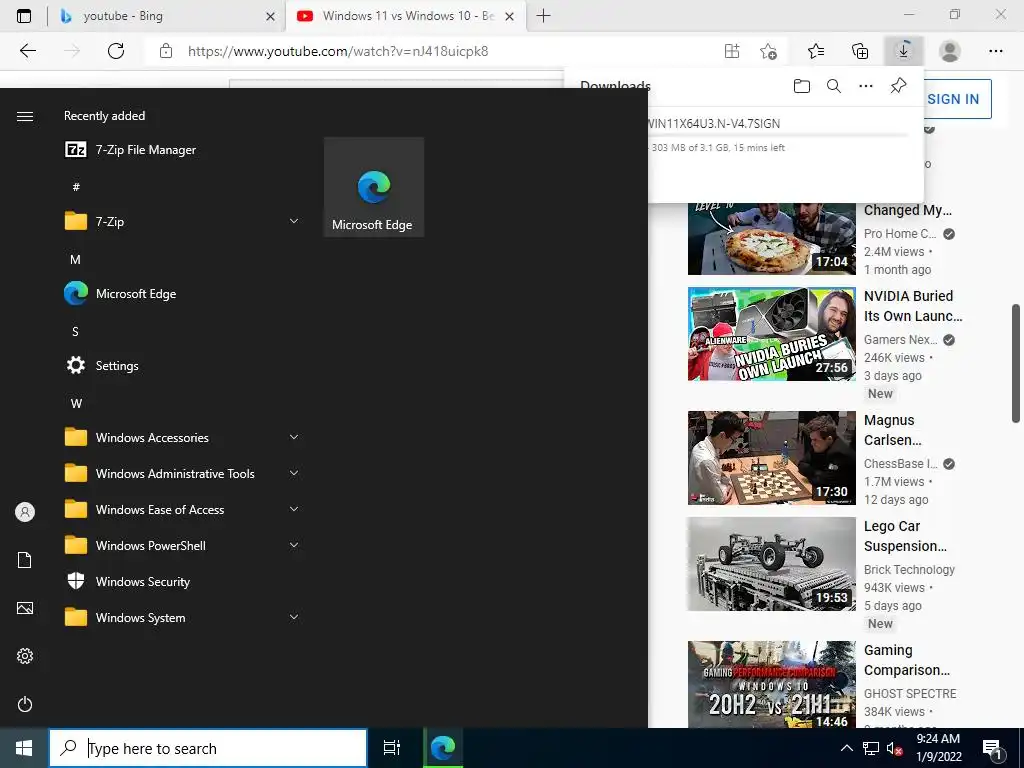
Task: Click the chess game video thumbnail
Action: [771, 458]
